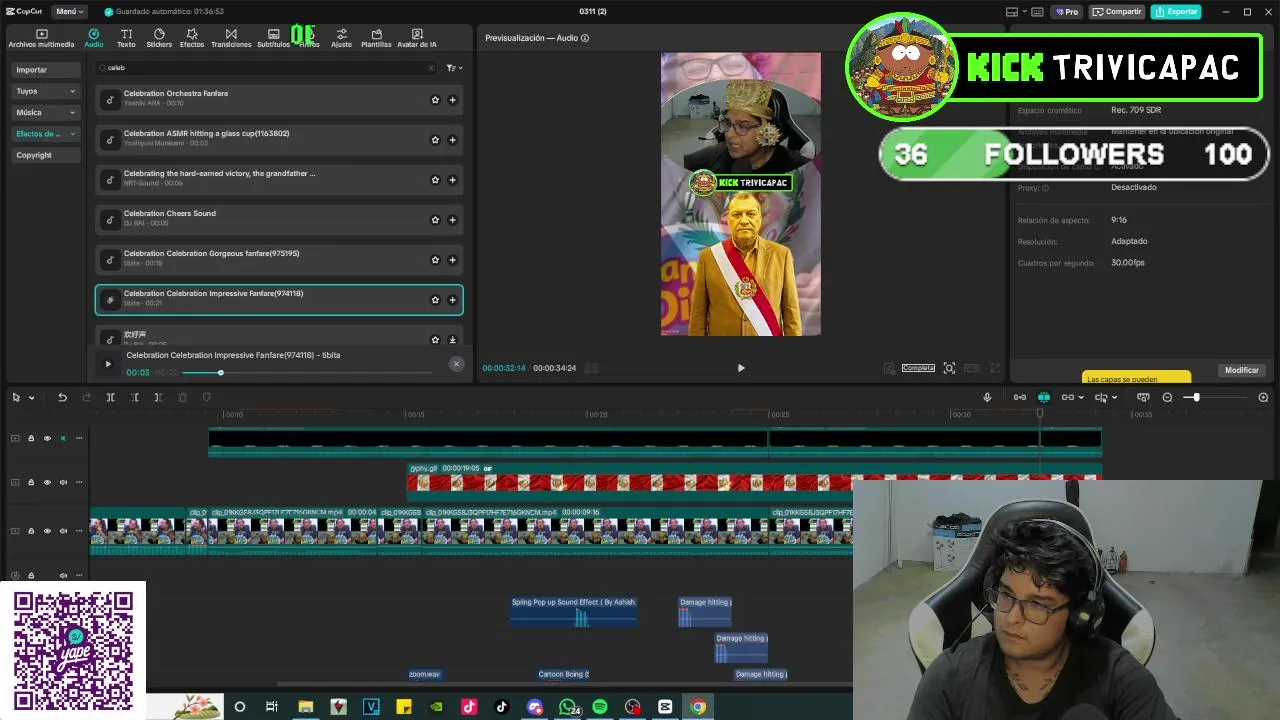The height and width of the screenshot is (720, 1280).
Task: Click the Importar button
Action: coord(46,70)
